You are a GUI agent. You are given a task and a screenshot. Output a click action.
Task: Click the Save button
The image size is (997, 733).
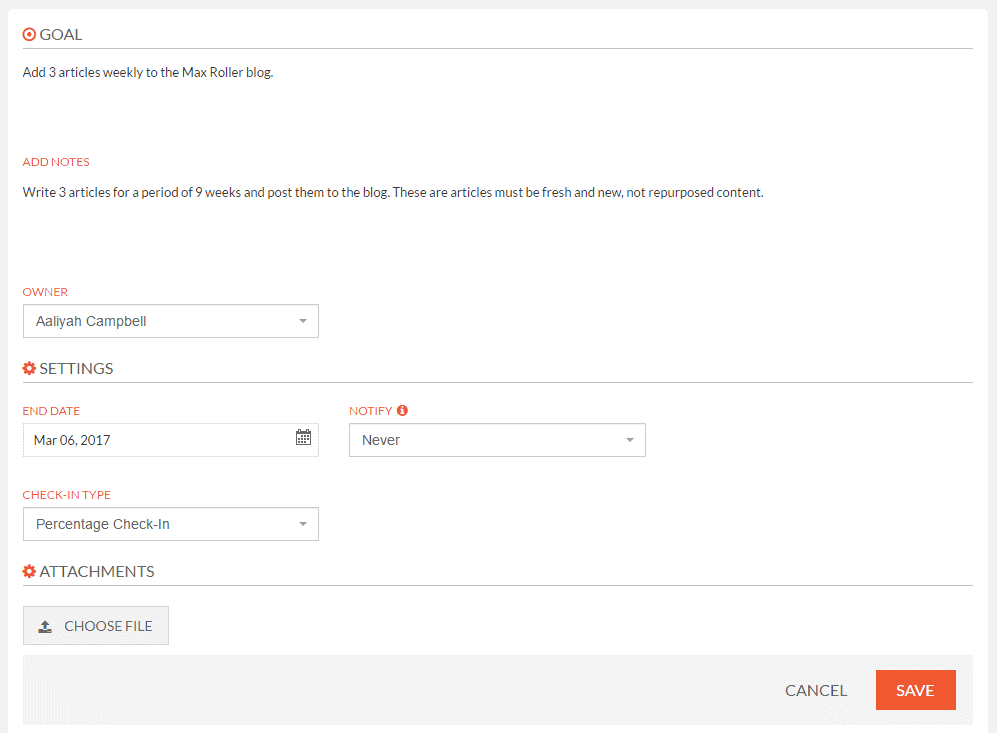(916, 690)
